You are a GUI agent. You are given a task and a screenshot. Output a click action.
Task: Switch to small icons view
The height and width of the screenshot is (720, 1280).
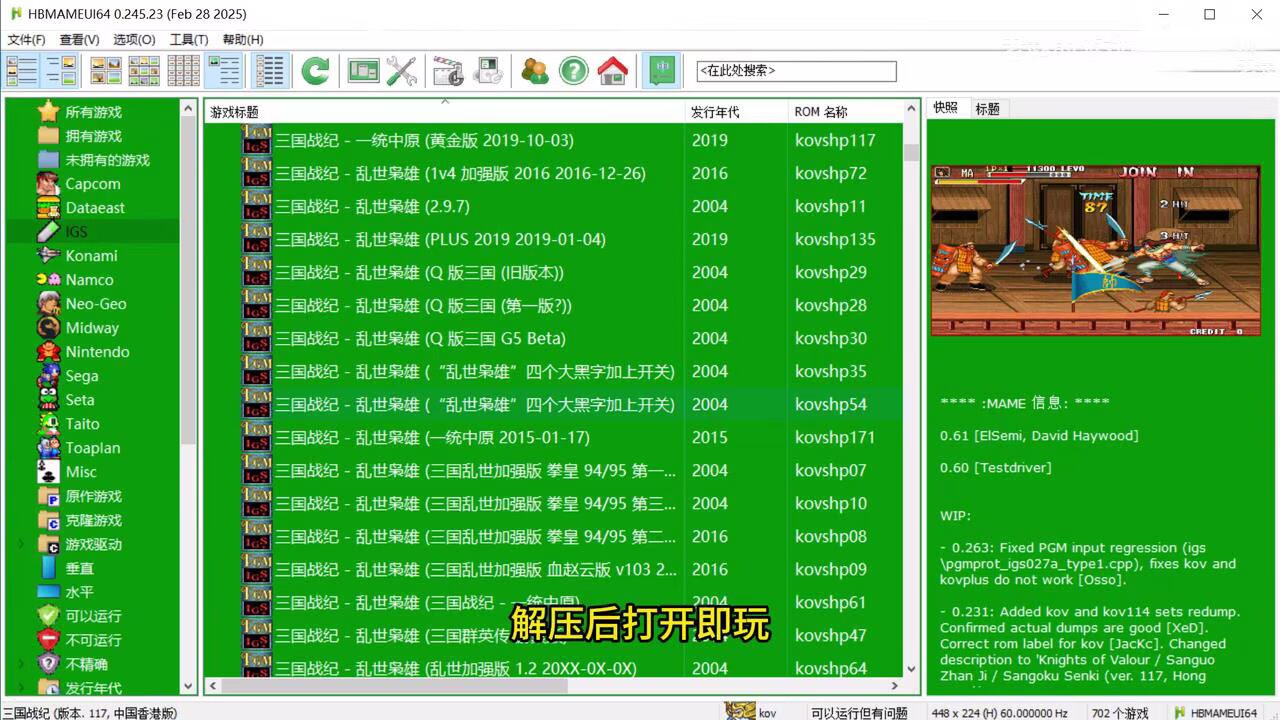point(144,71)
